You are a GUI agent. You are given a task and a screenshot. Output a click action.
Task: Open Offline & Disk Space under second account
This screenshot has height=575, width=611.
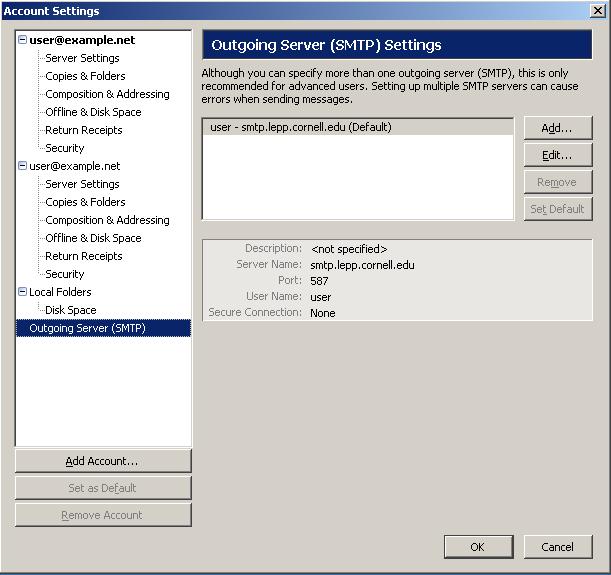pos(93,238)
